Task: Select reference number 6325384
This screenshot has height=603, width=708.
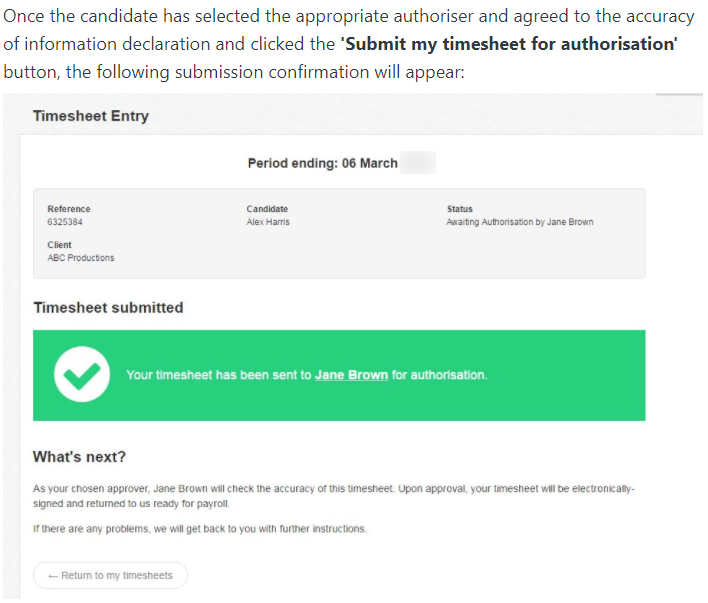Action: click(x=65, y=222)
